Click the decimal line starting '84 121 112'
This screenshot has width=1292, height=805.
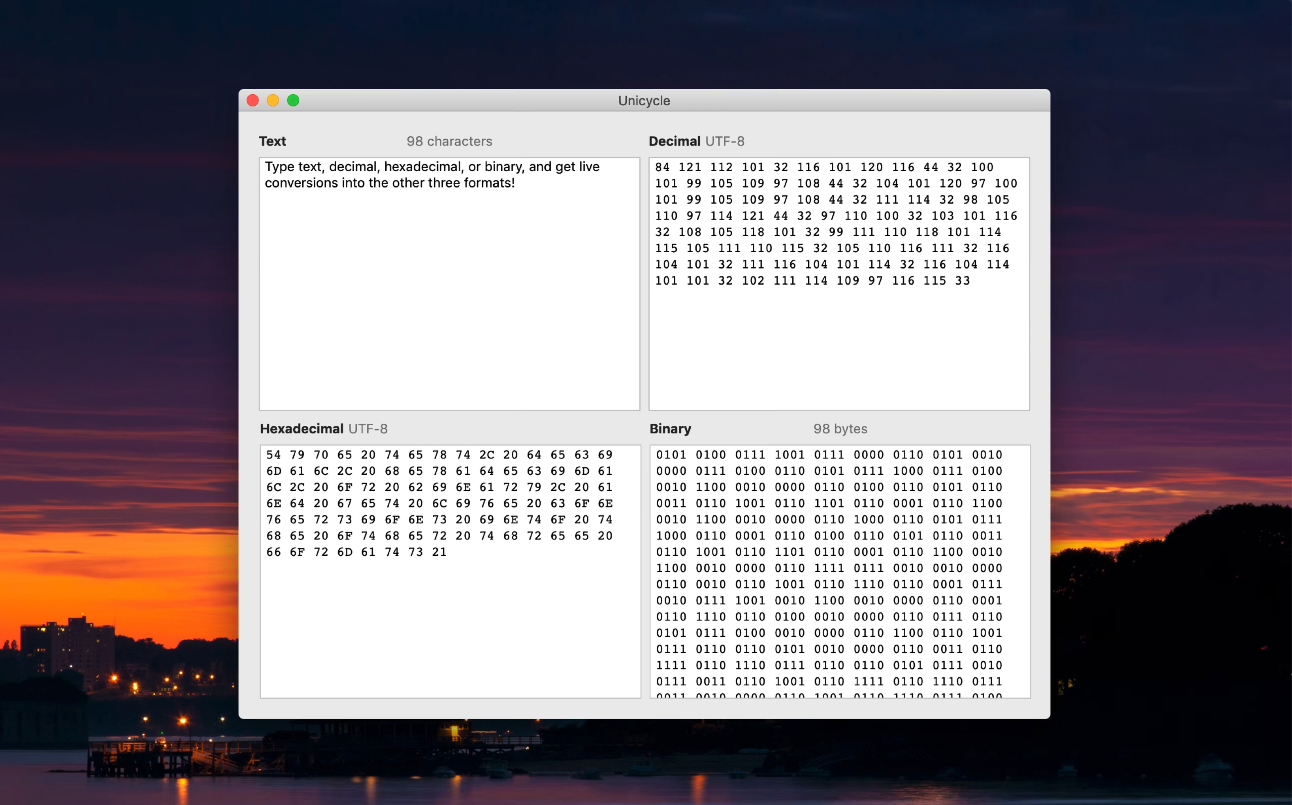pos(825,167)
